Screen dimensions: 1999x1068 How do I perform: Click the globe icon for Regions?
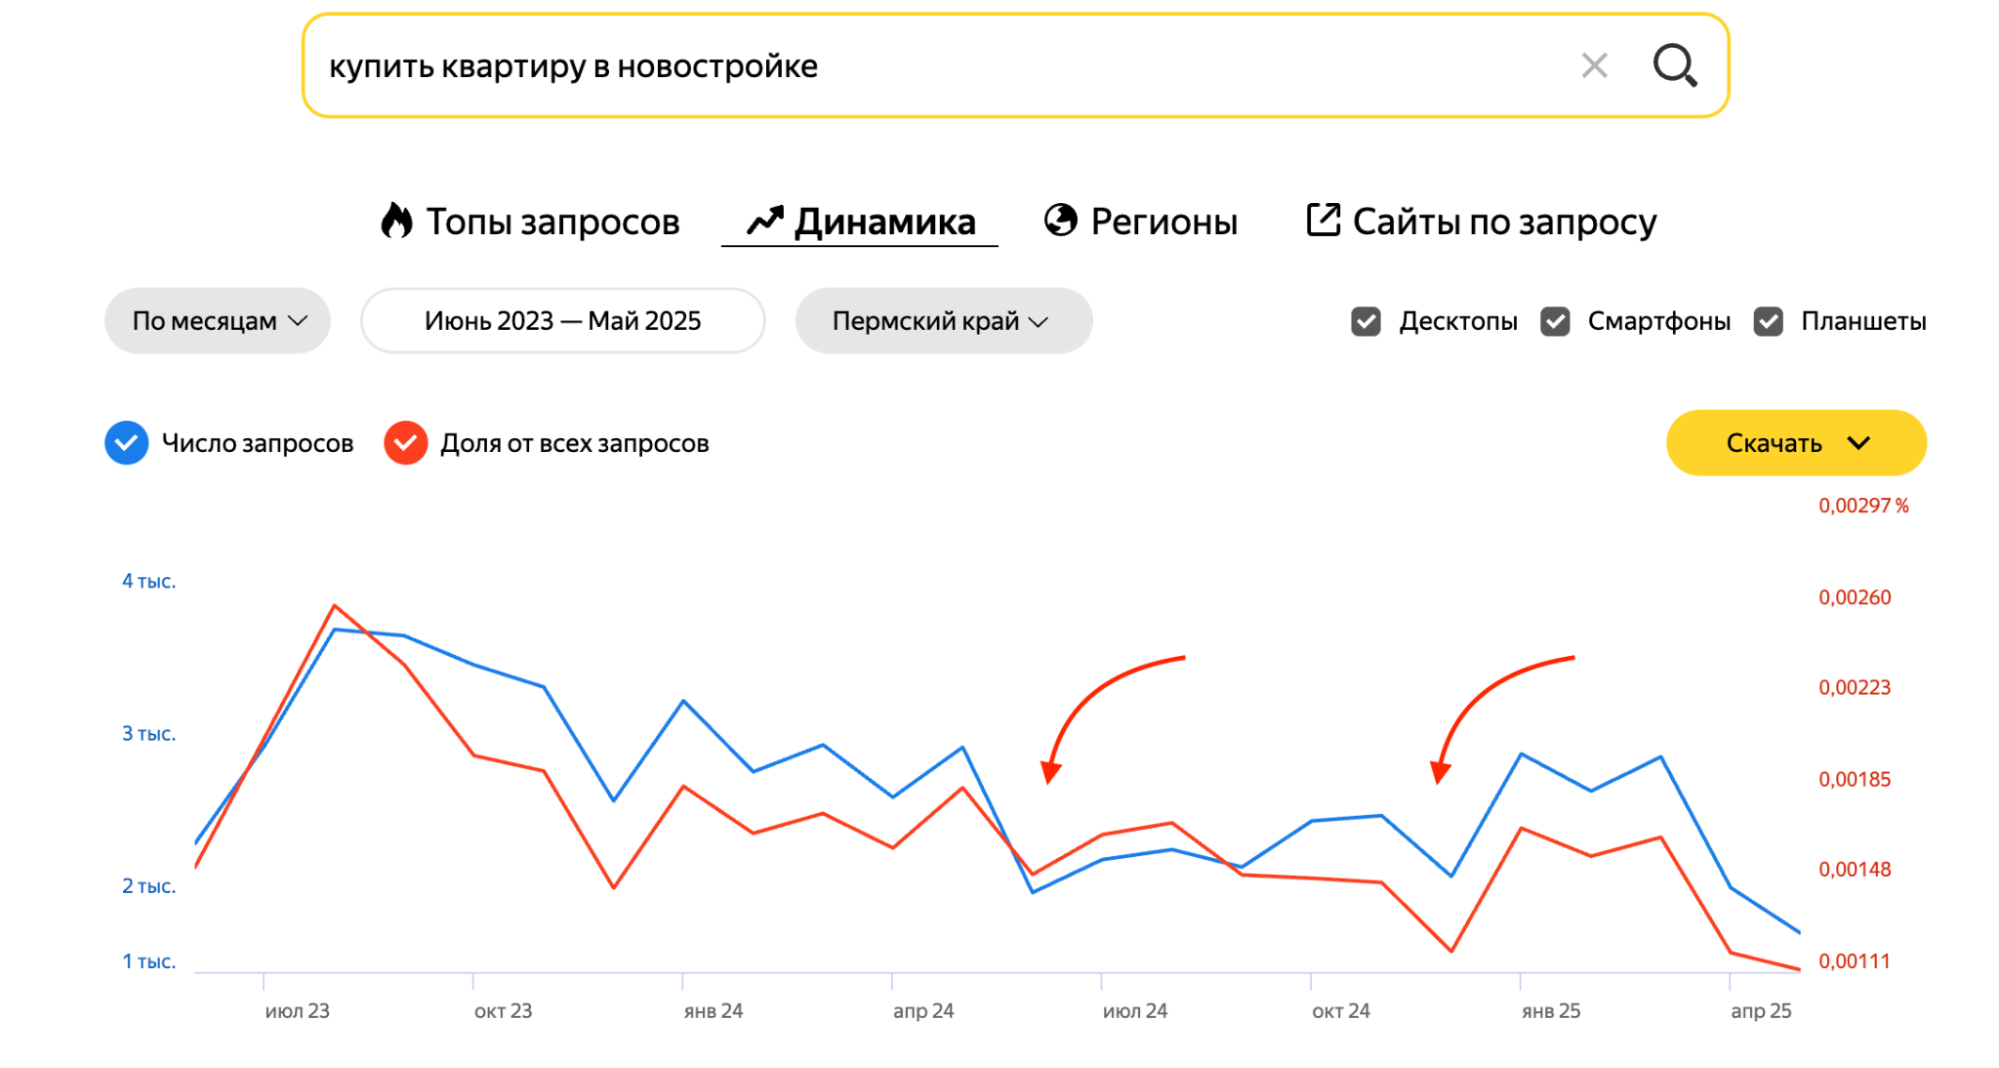(x=1060, y=221)
